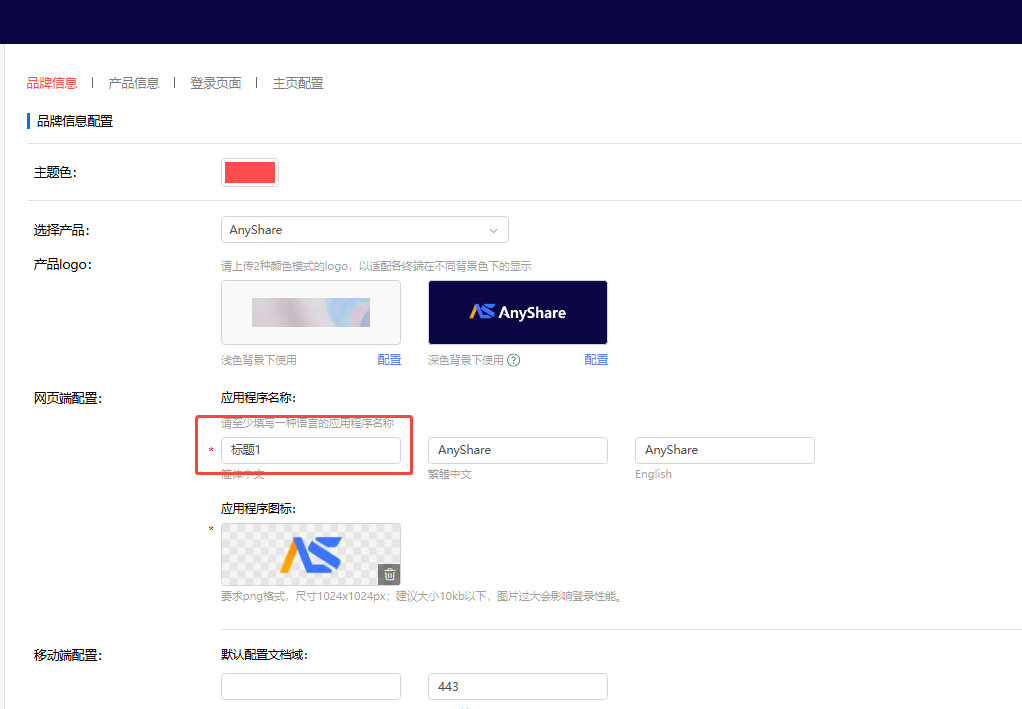Click the light-background logo preview
1022x709 pixels.
point(310,311)
